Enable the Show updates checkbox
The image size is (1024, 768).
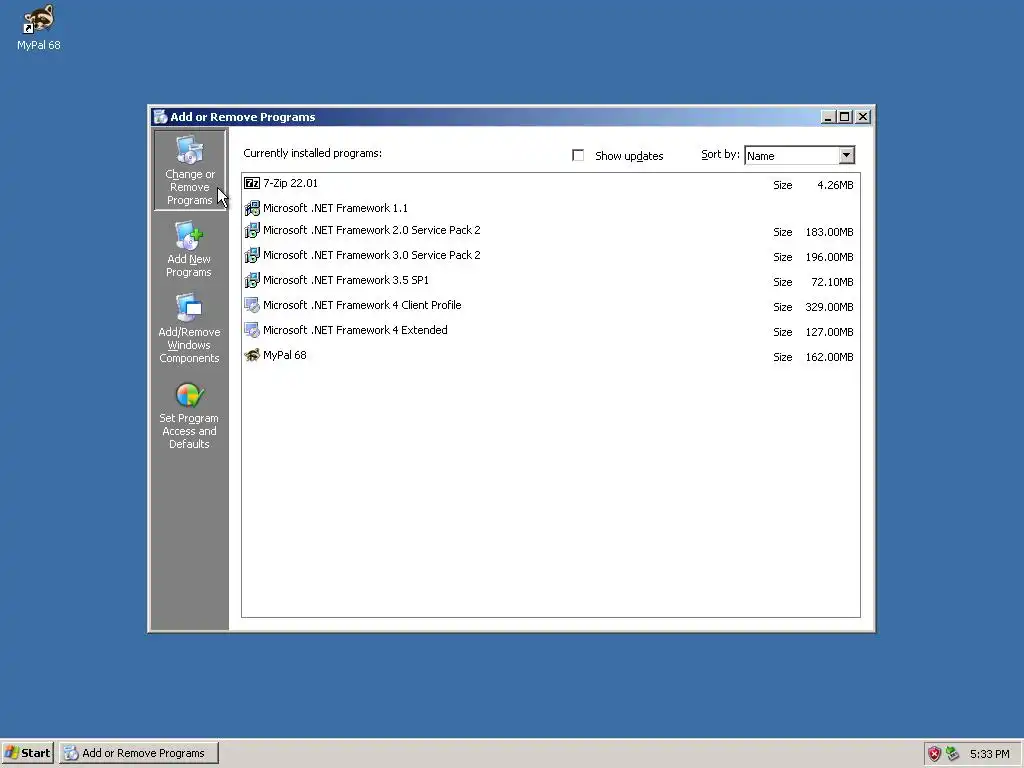point(578,155)
